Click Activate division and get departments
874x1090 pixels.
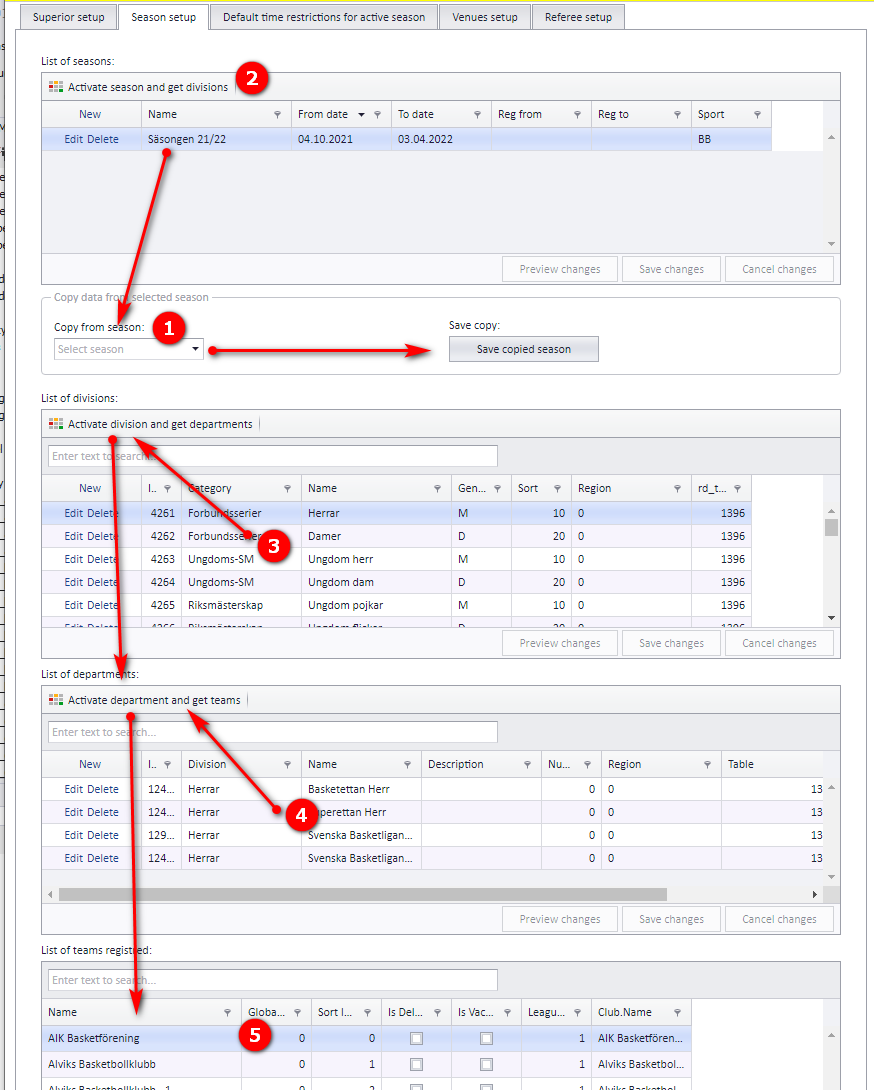151,424
